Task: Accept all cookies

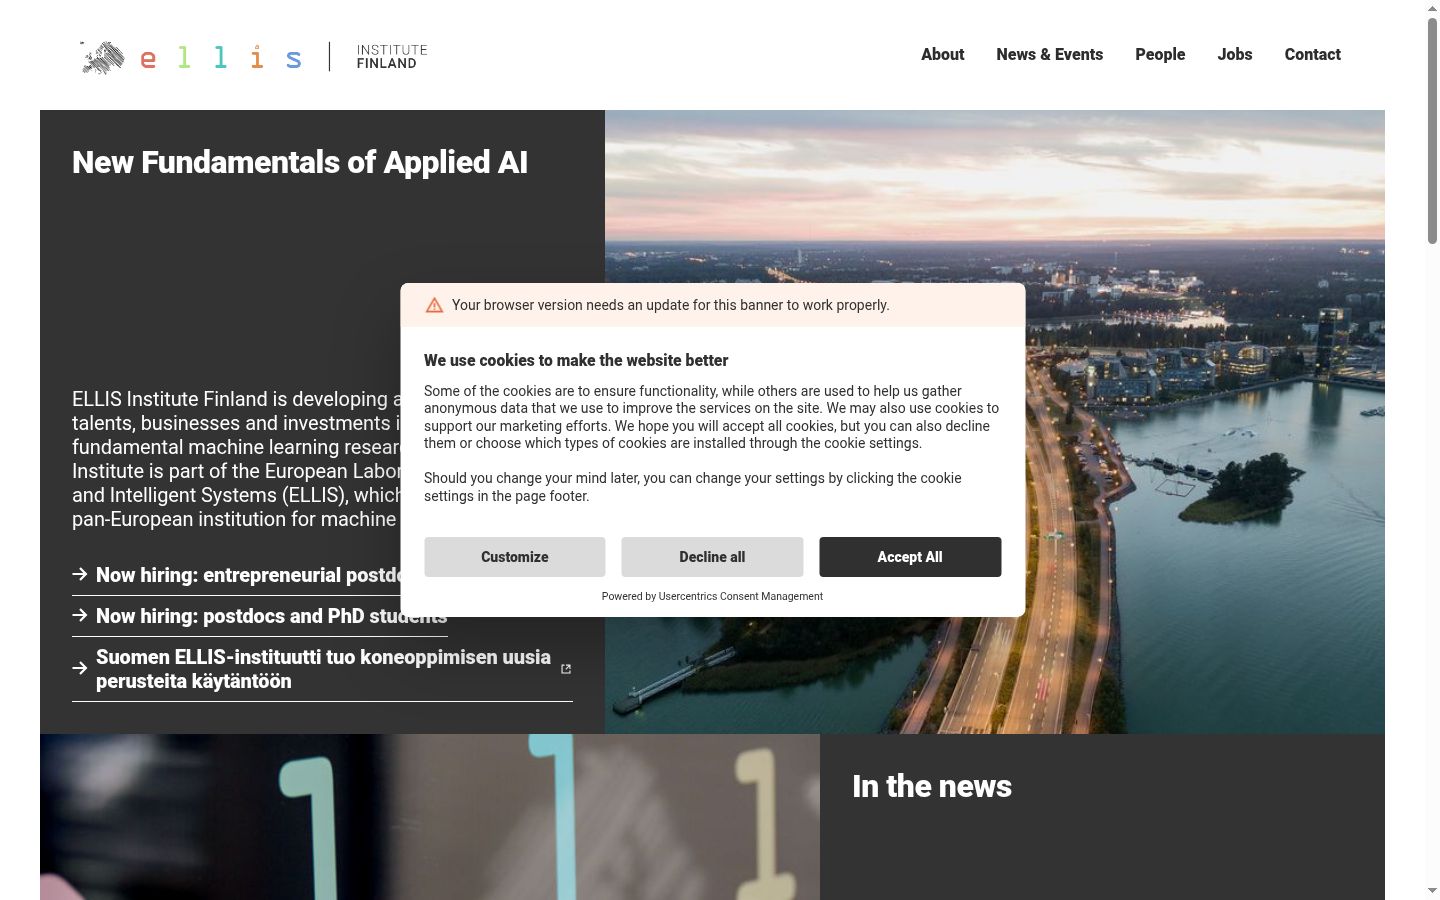Action: tap(910, 557)
